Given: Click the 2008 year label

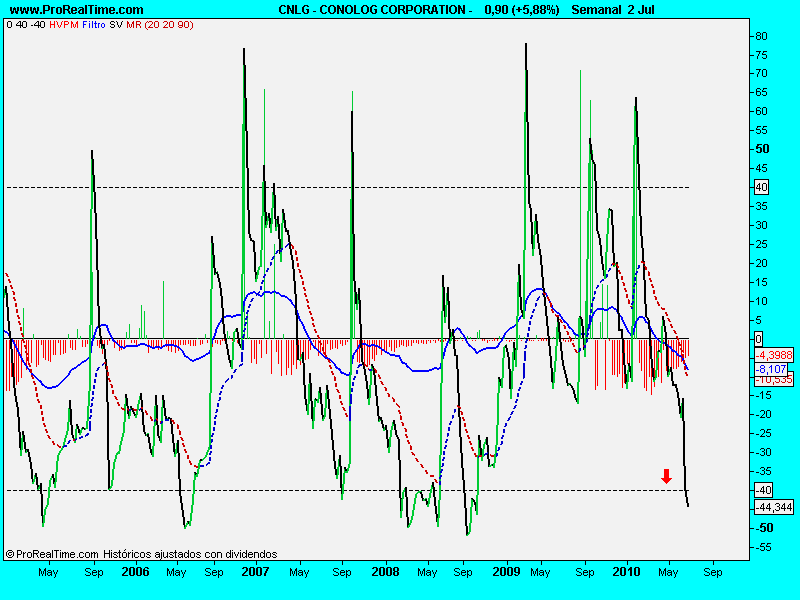Looking at the screenshot, I should (385, 571).
